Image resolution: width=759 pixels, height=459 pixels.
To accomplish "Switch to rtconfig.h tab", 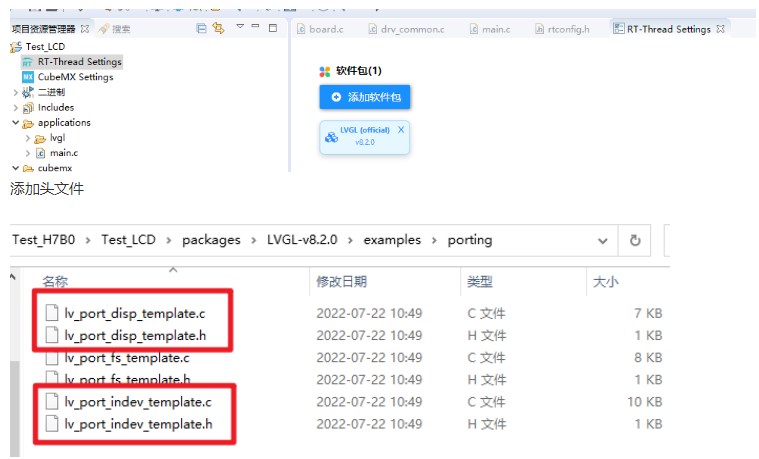I will point(562,29).
